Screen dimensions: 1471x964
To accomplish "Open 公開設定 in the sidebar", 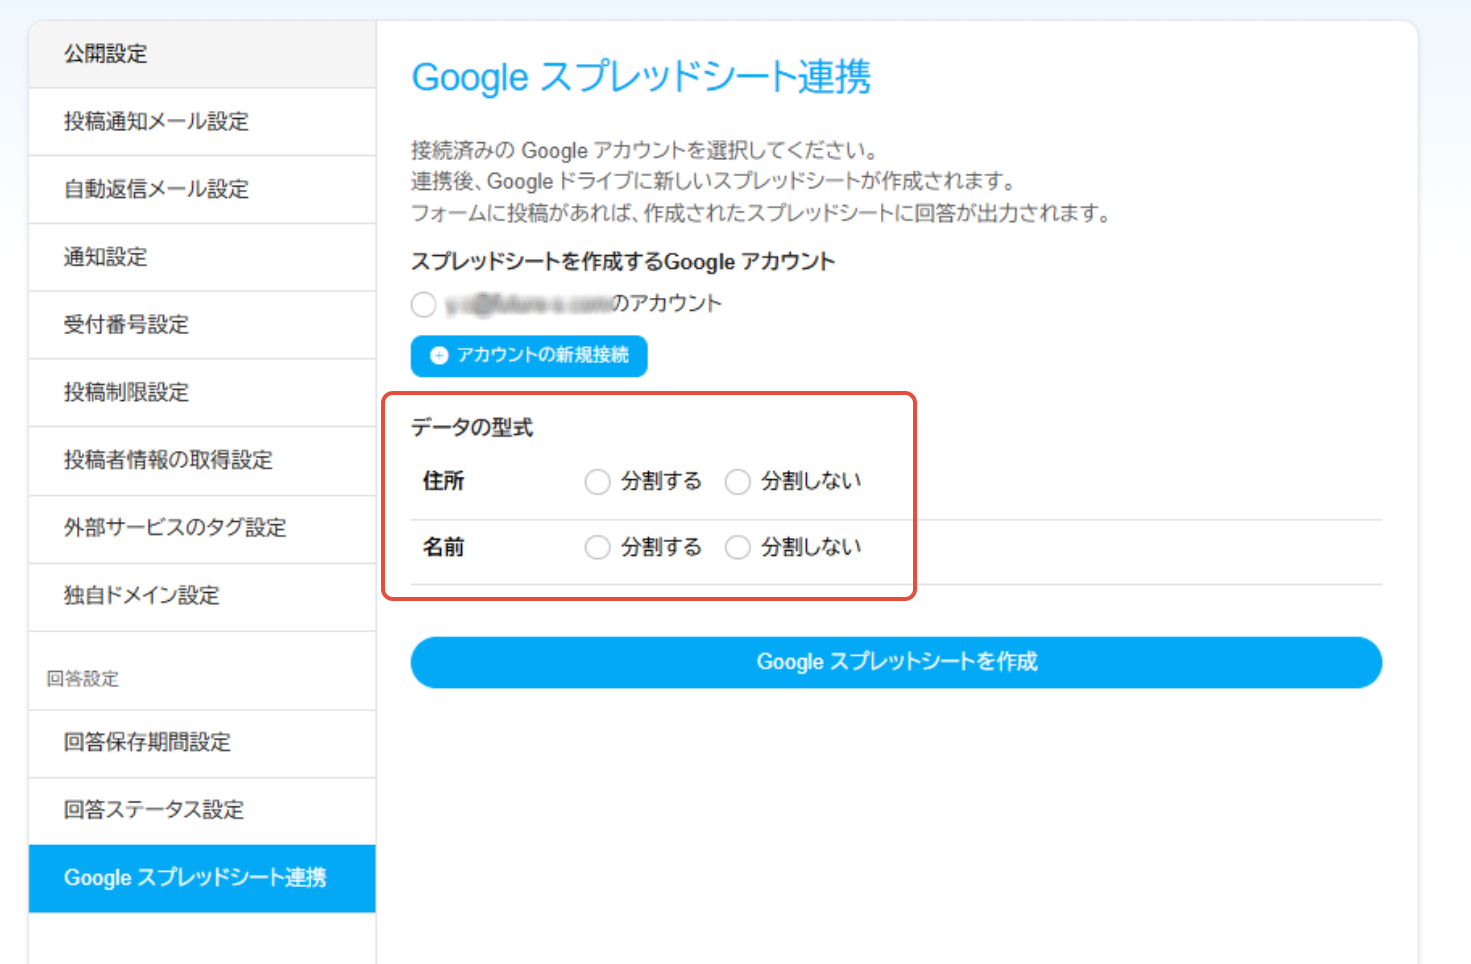I will click(x=202, y=54).
